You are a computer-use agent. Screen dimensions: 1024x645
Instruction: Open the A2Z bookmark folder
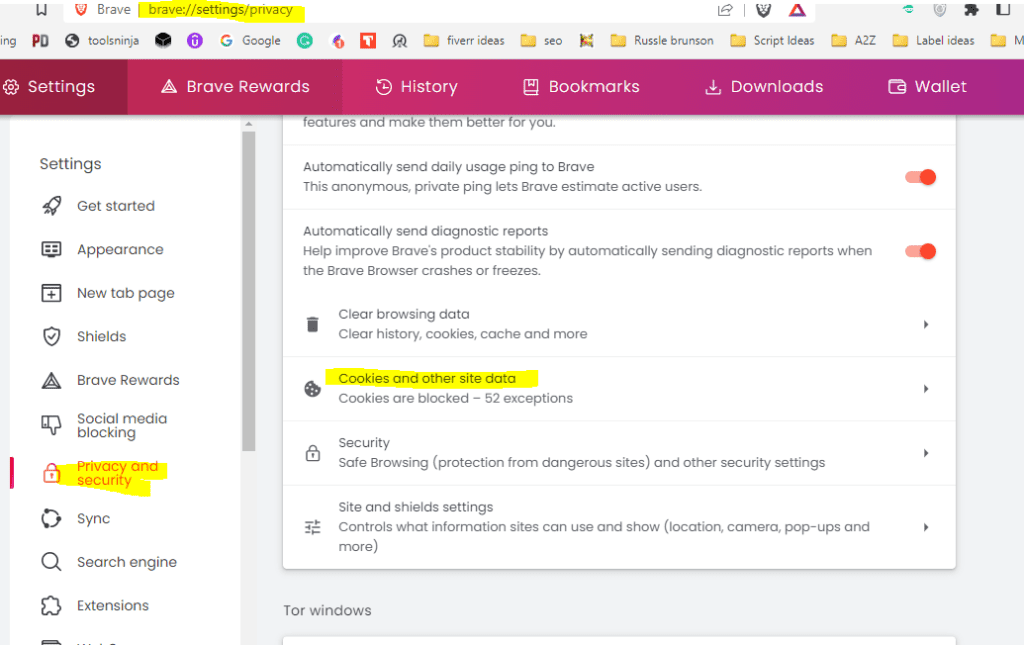[x=854, y=40]
